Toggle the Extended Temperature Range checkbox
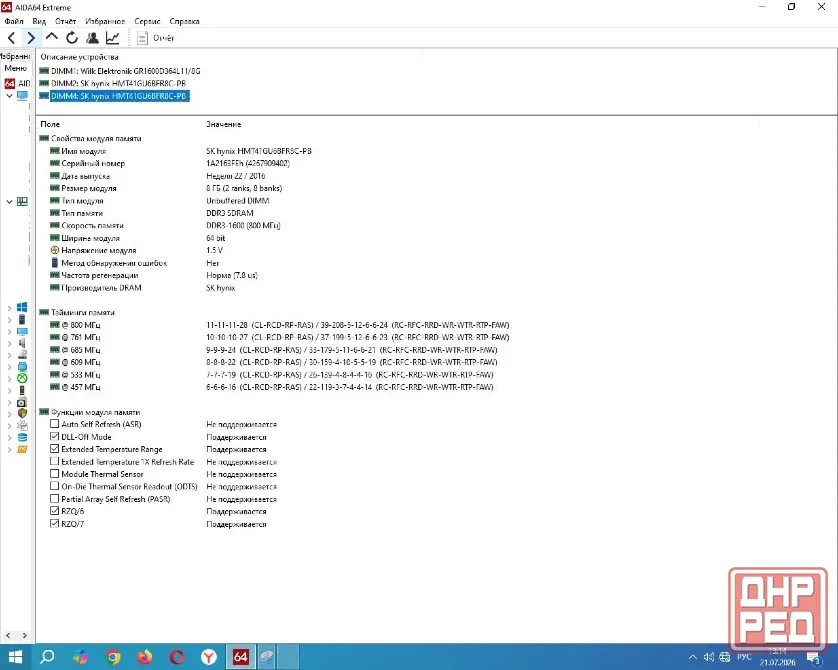This screenshot has height=670, width=838. tap(55, 449)
